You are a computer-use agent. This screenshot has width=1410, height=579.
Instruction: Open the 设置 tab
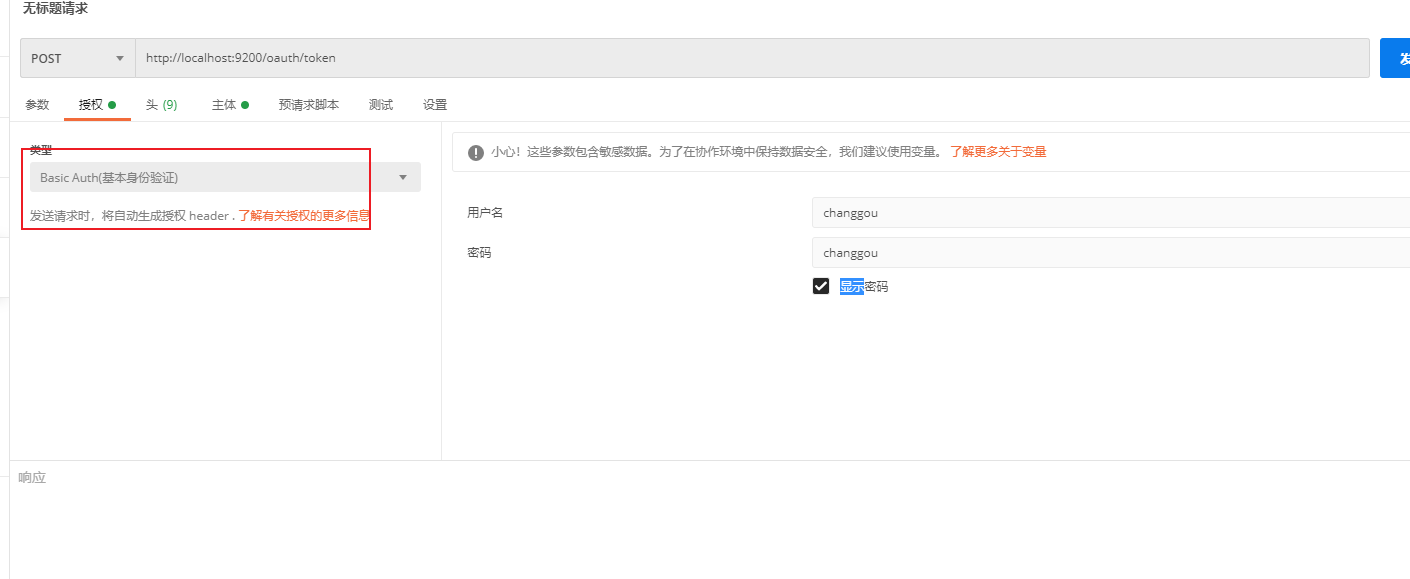click(x=434, y=105)
